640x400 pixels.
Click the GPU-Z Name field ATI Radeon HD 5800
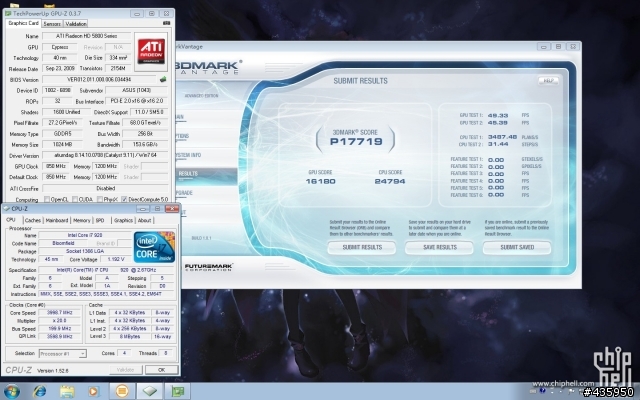(87, 36)
